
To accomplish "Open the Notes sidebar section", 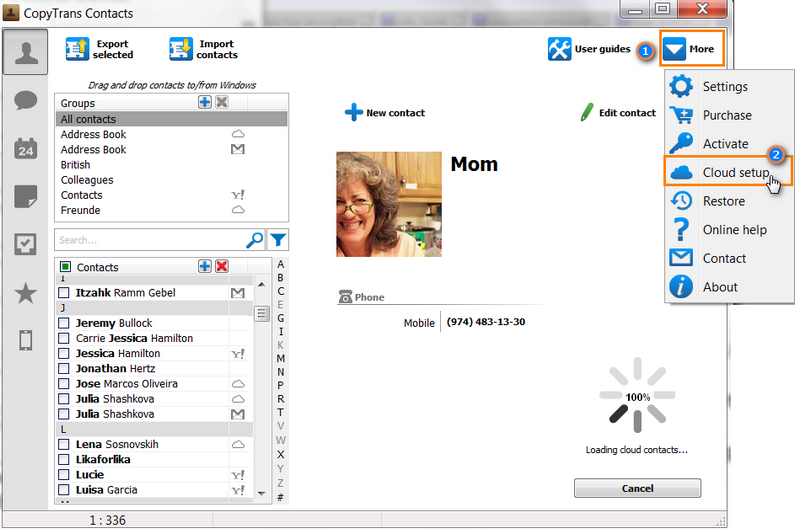I will coord(25,196).
